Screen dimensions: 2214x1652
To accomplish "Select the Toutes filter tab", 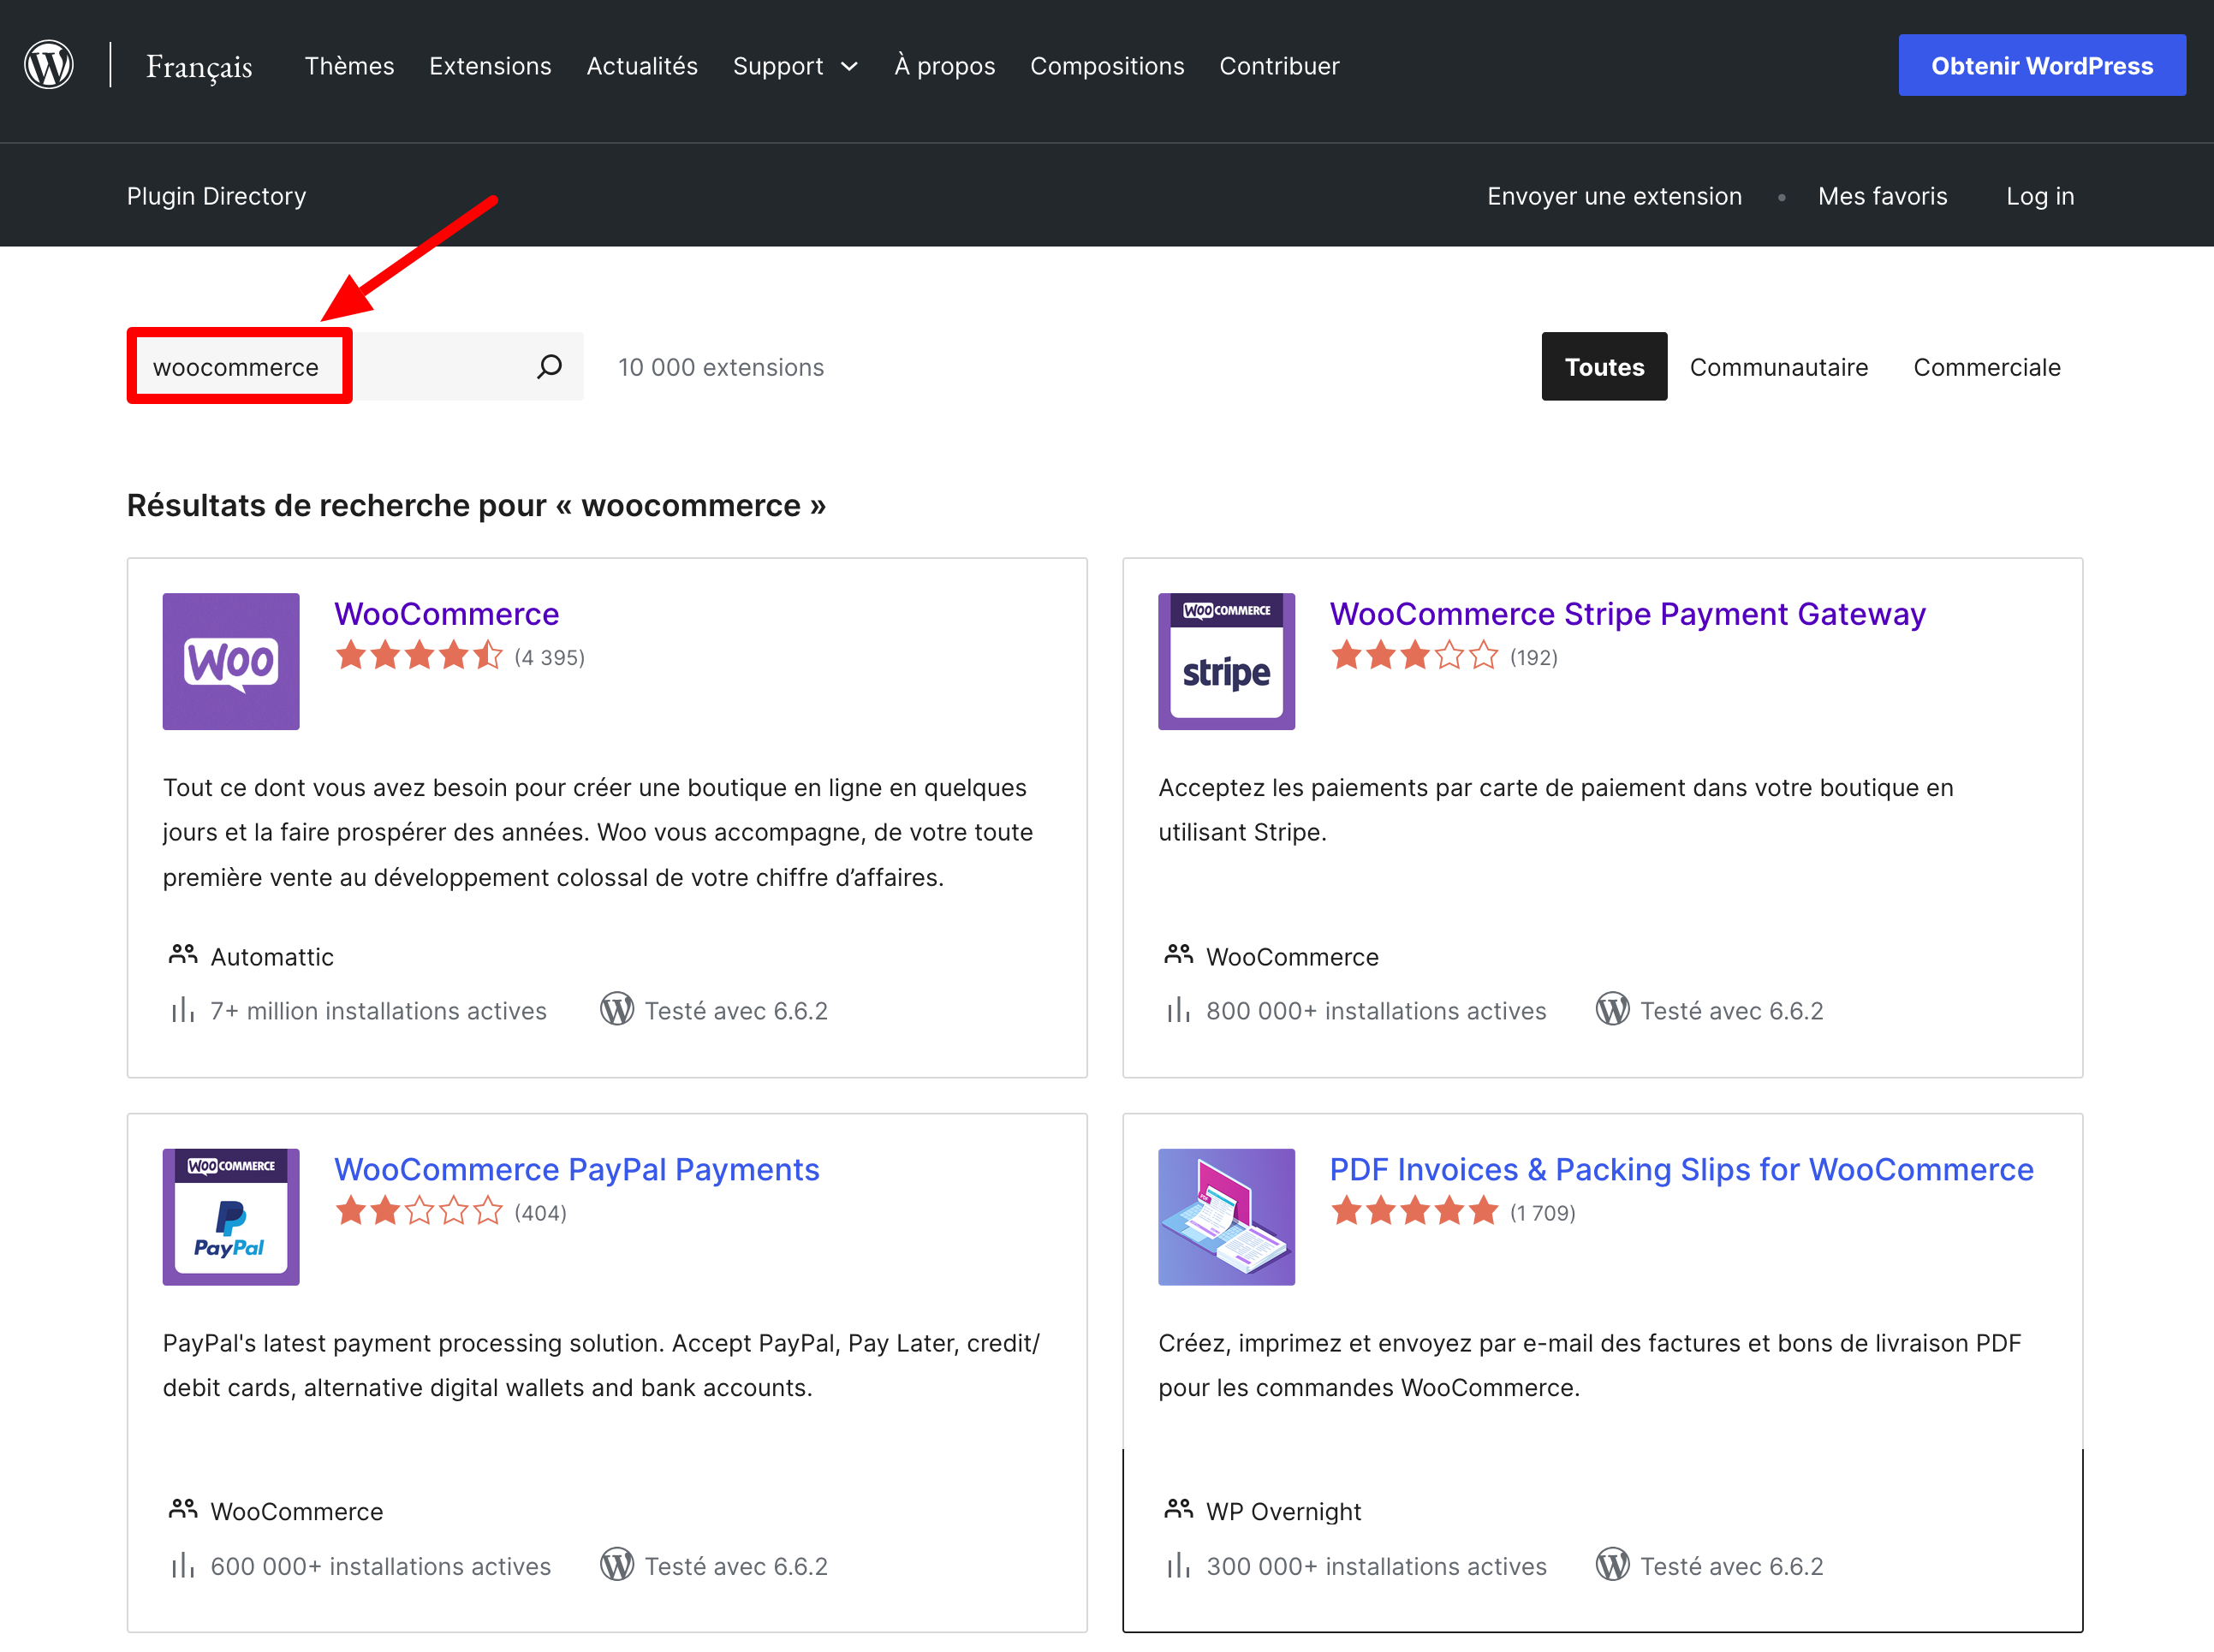I will pyautogui.click(x=1604, y=367).
